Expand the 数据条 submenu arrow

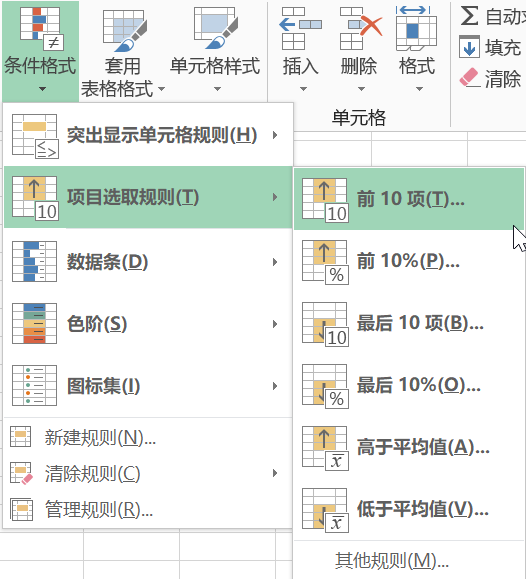coord(275,262)
